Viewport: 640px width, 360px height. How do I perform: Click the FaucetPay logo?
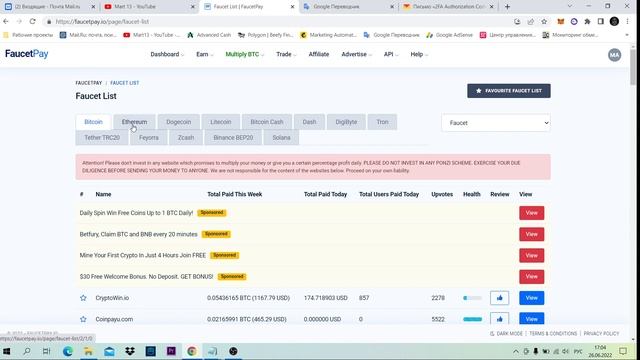click(27, 54)
